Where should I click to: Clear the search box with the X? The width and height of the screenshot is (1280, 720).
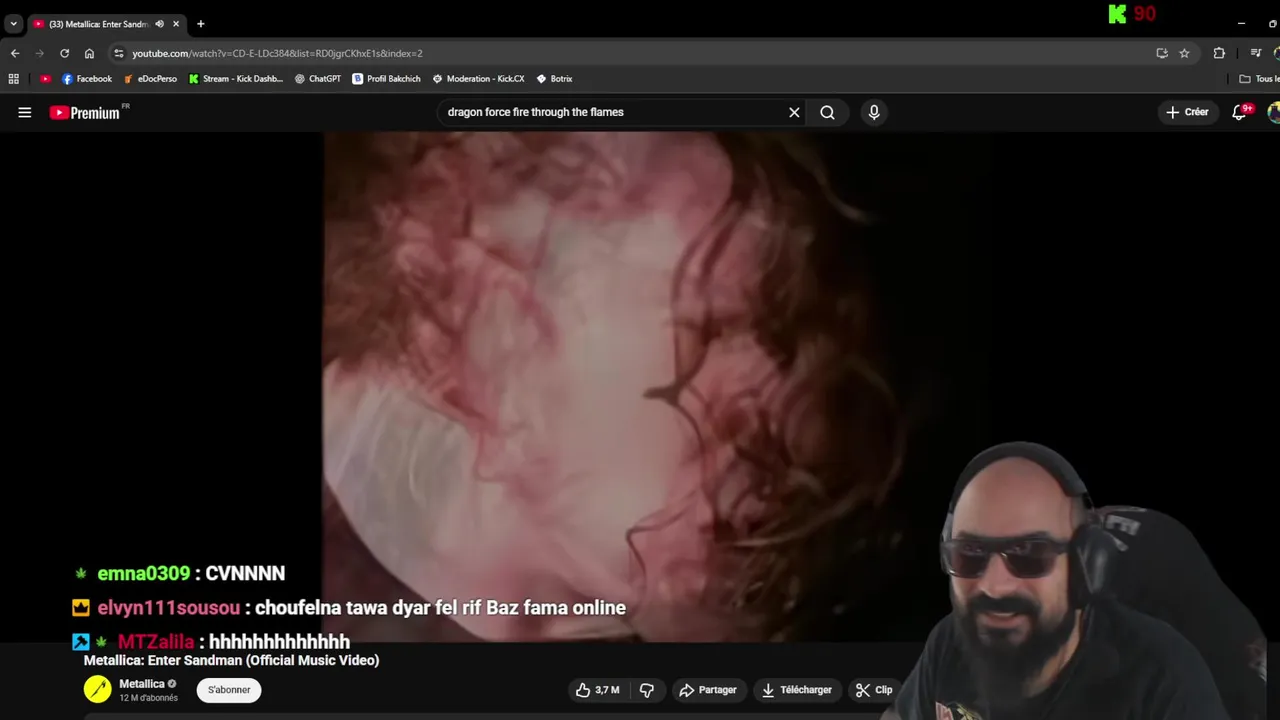[794, 112]
